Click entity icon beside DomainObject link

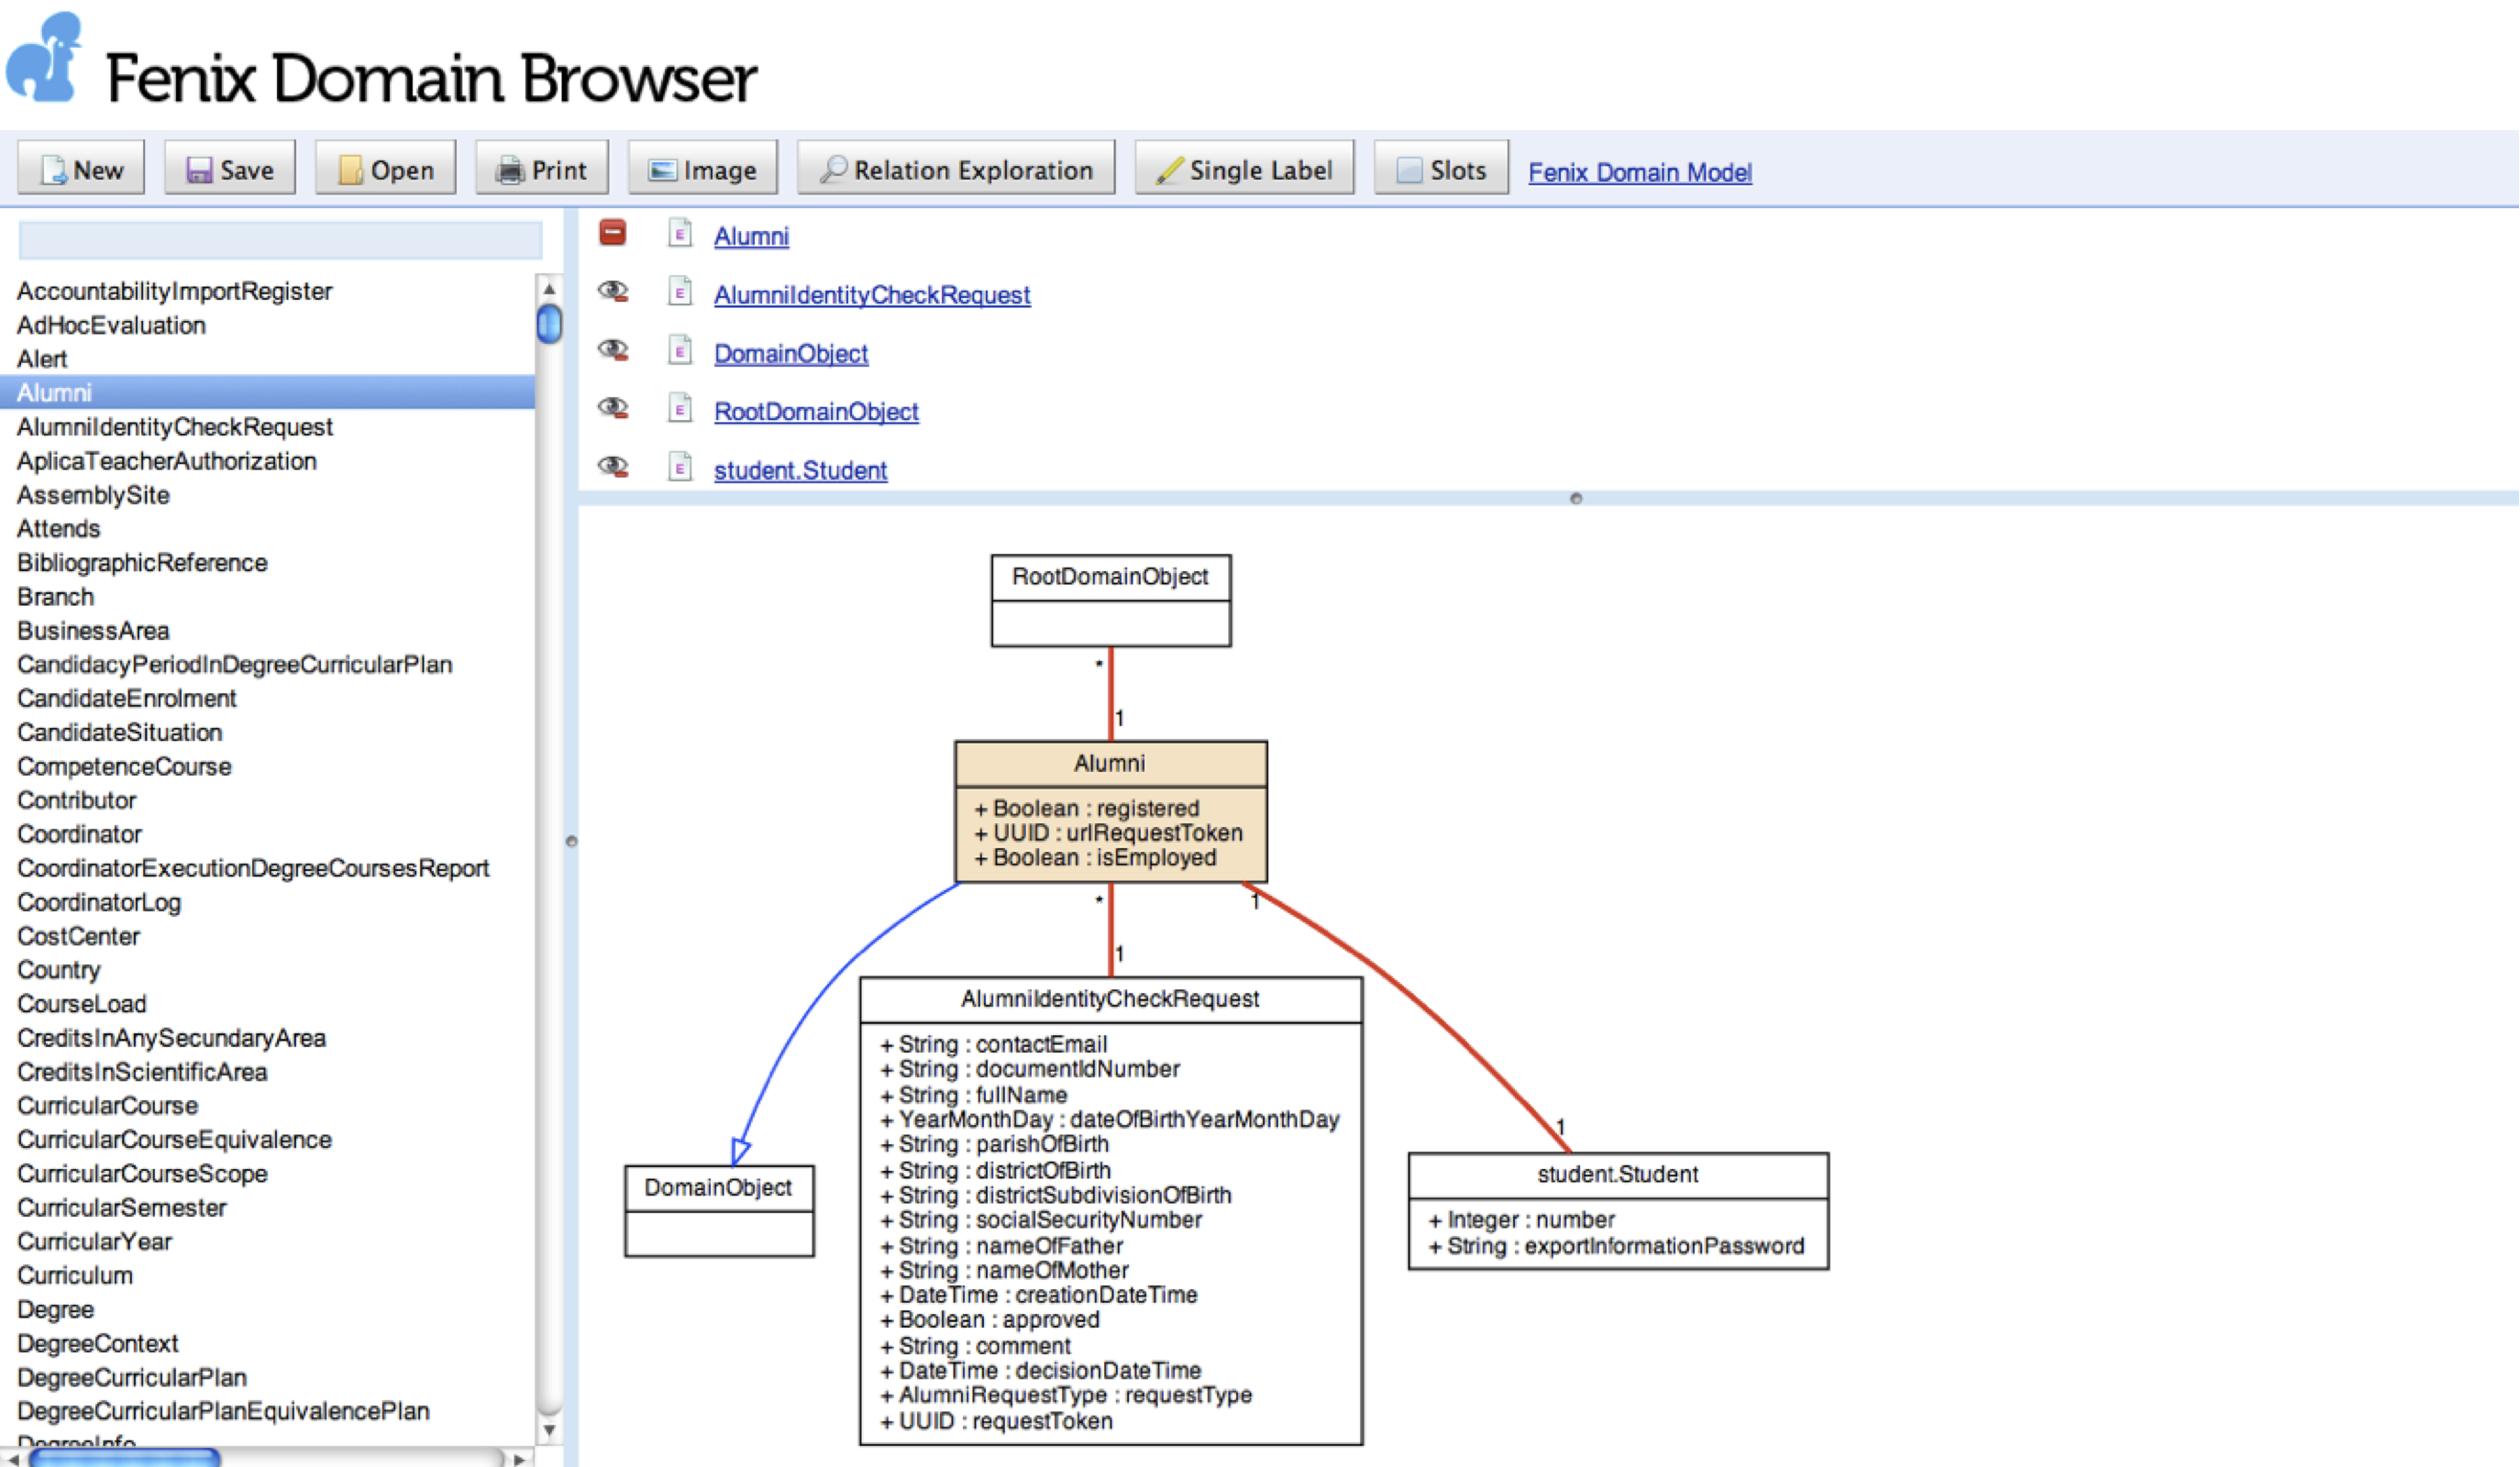point(680,349)
